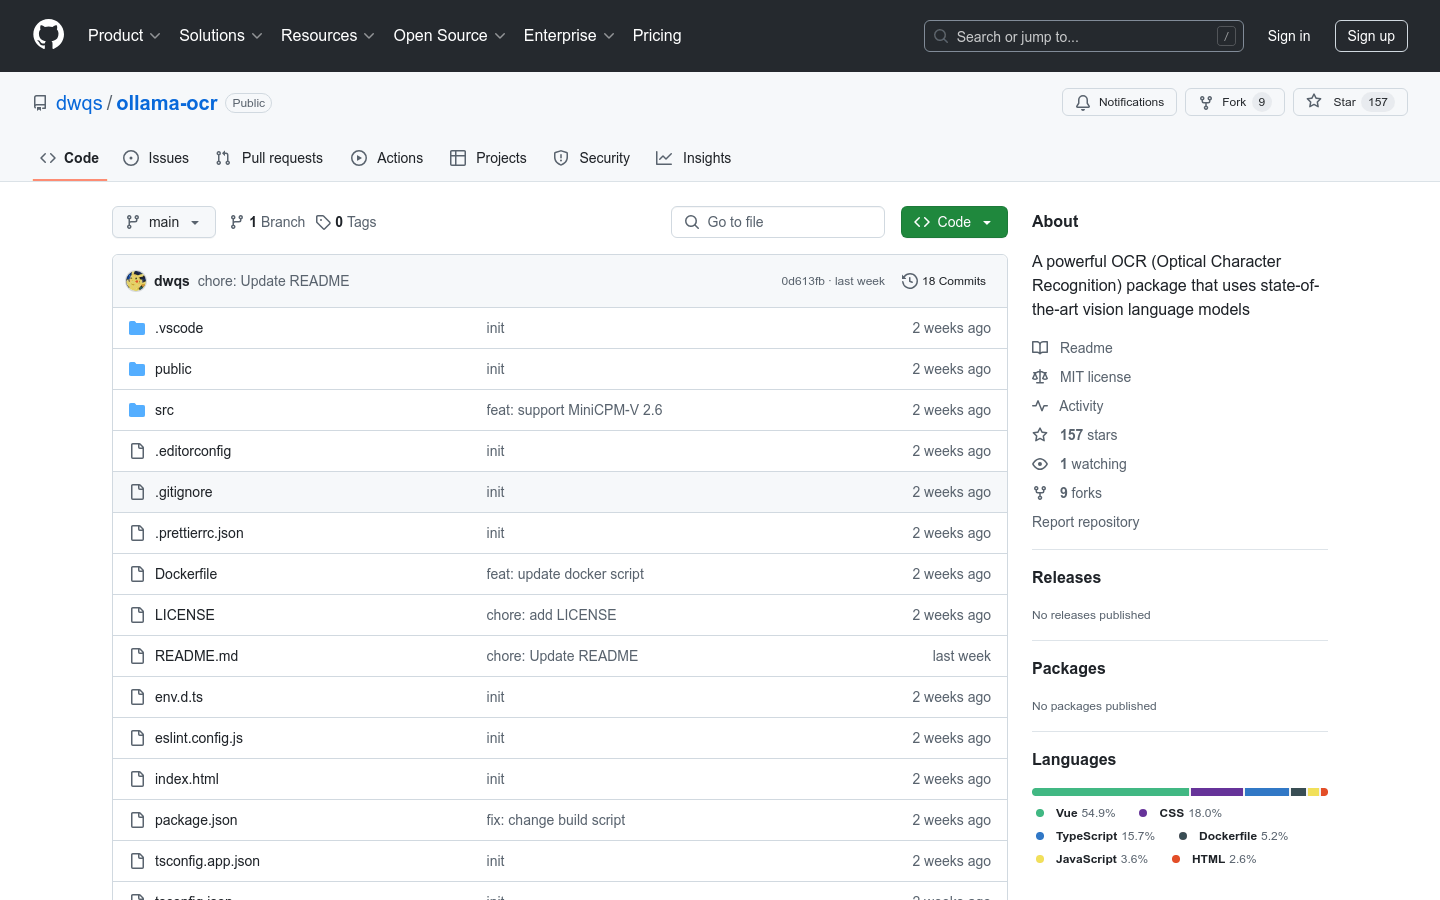This screenshot has width=1440, height=900.
Task: Click the LICENSE file icon
Action: 137,615
